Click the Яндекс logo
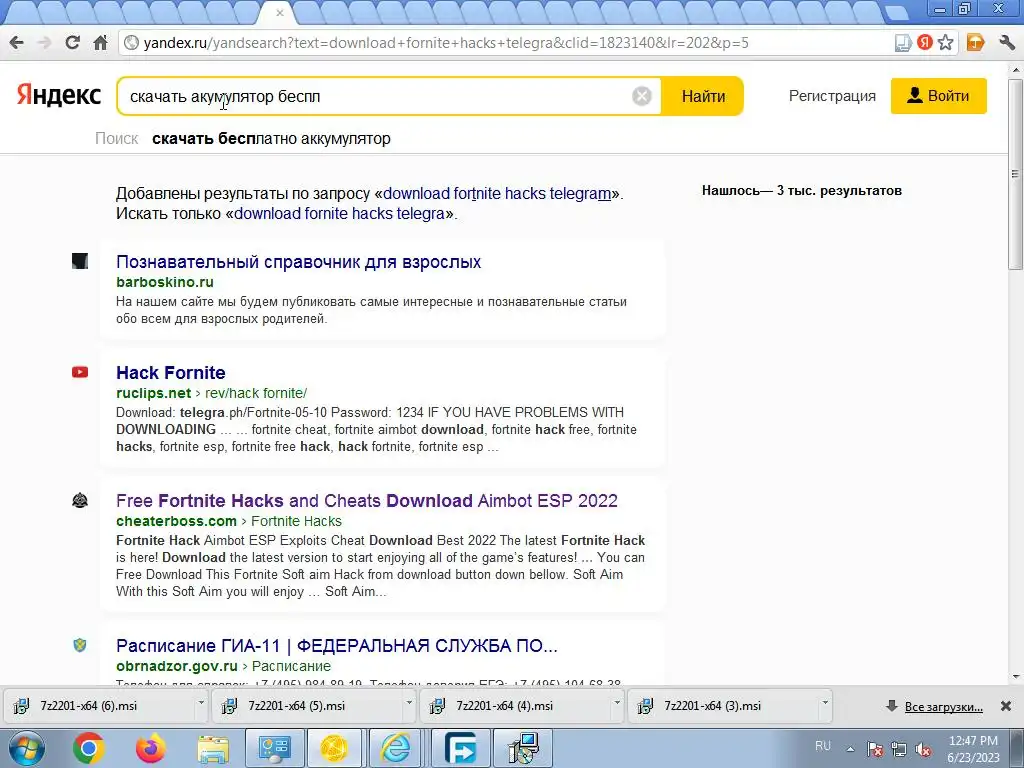The image size is (1024, 768). pos(59,95)
